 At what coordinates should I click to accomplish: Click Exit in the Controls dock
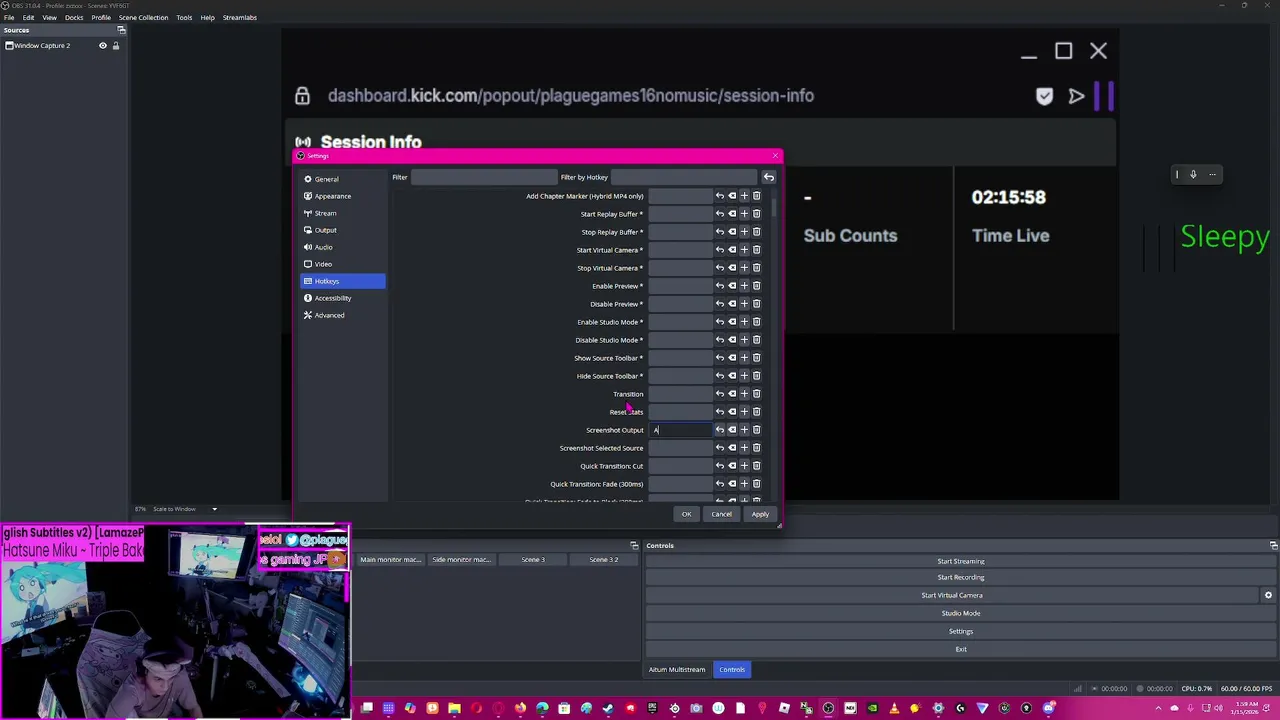pyautogui.click(x=961, y=649)
